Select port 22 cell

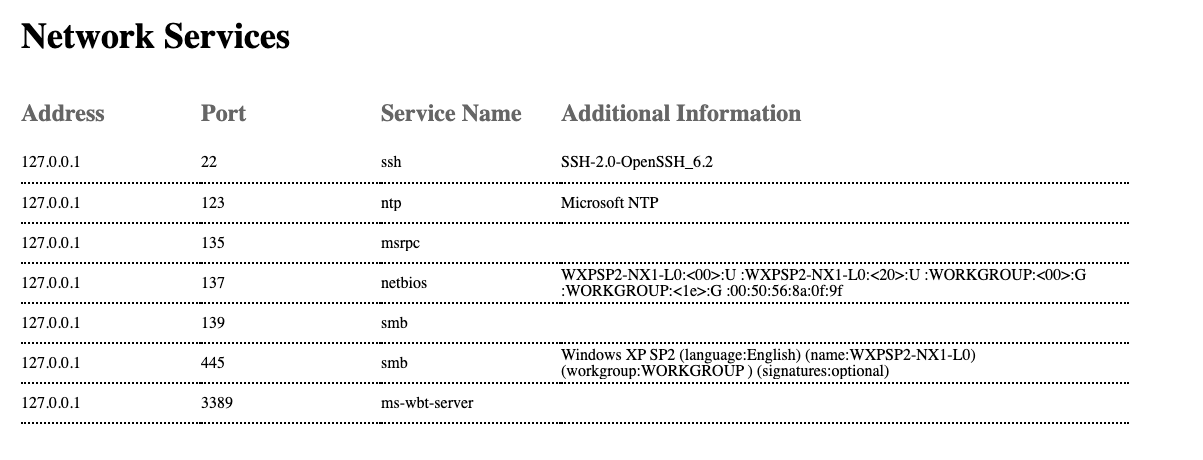tap(208, 162)
